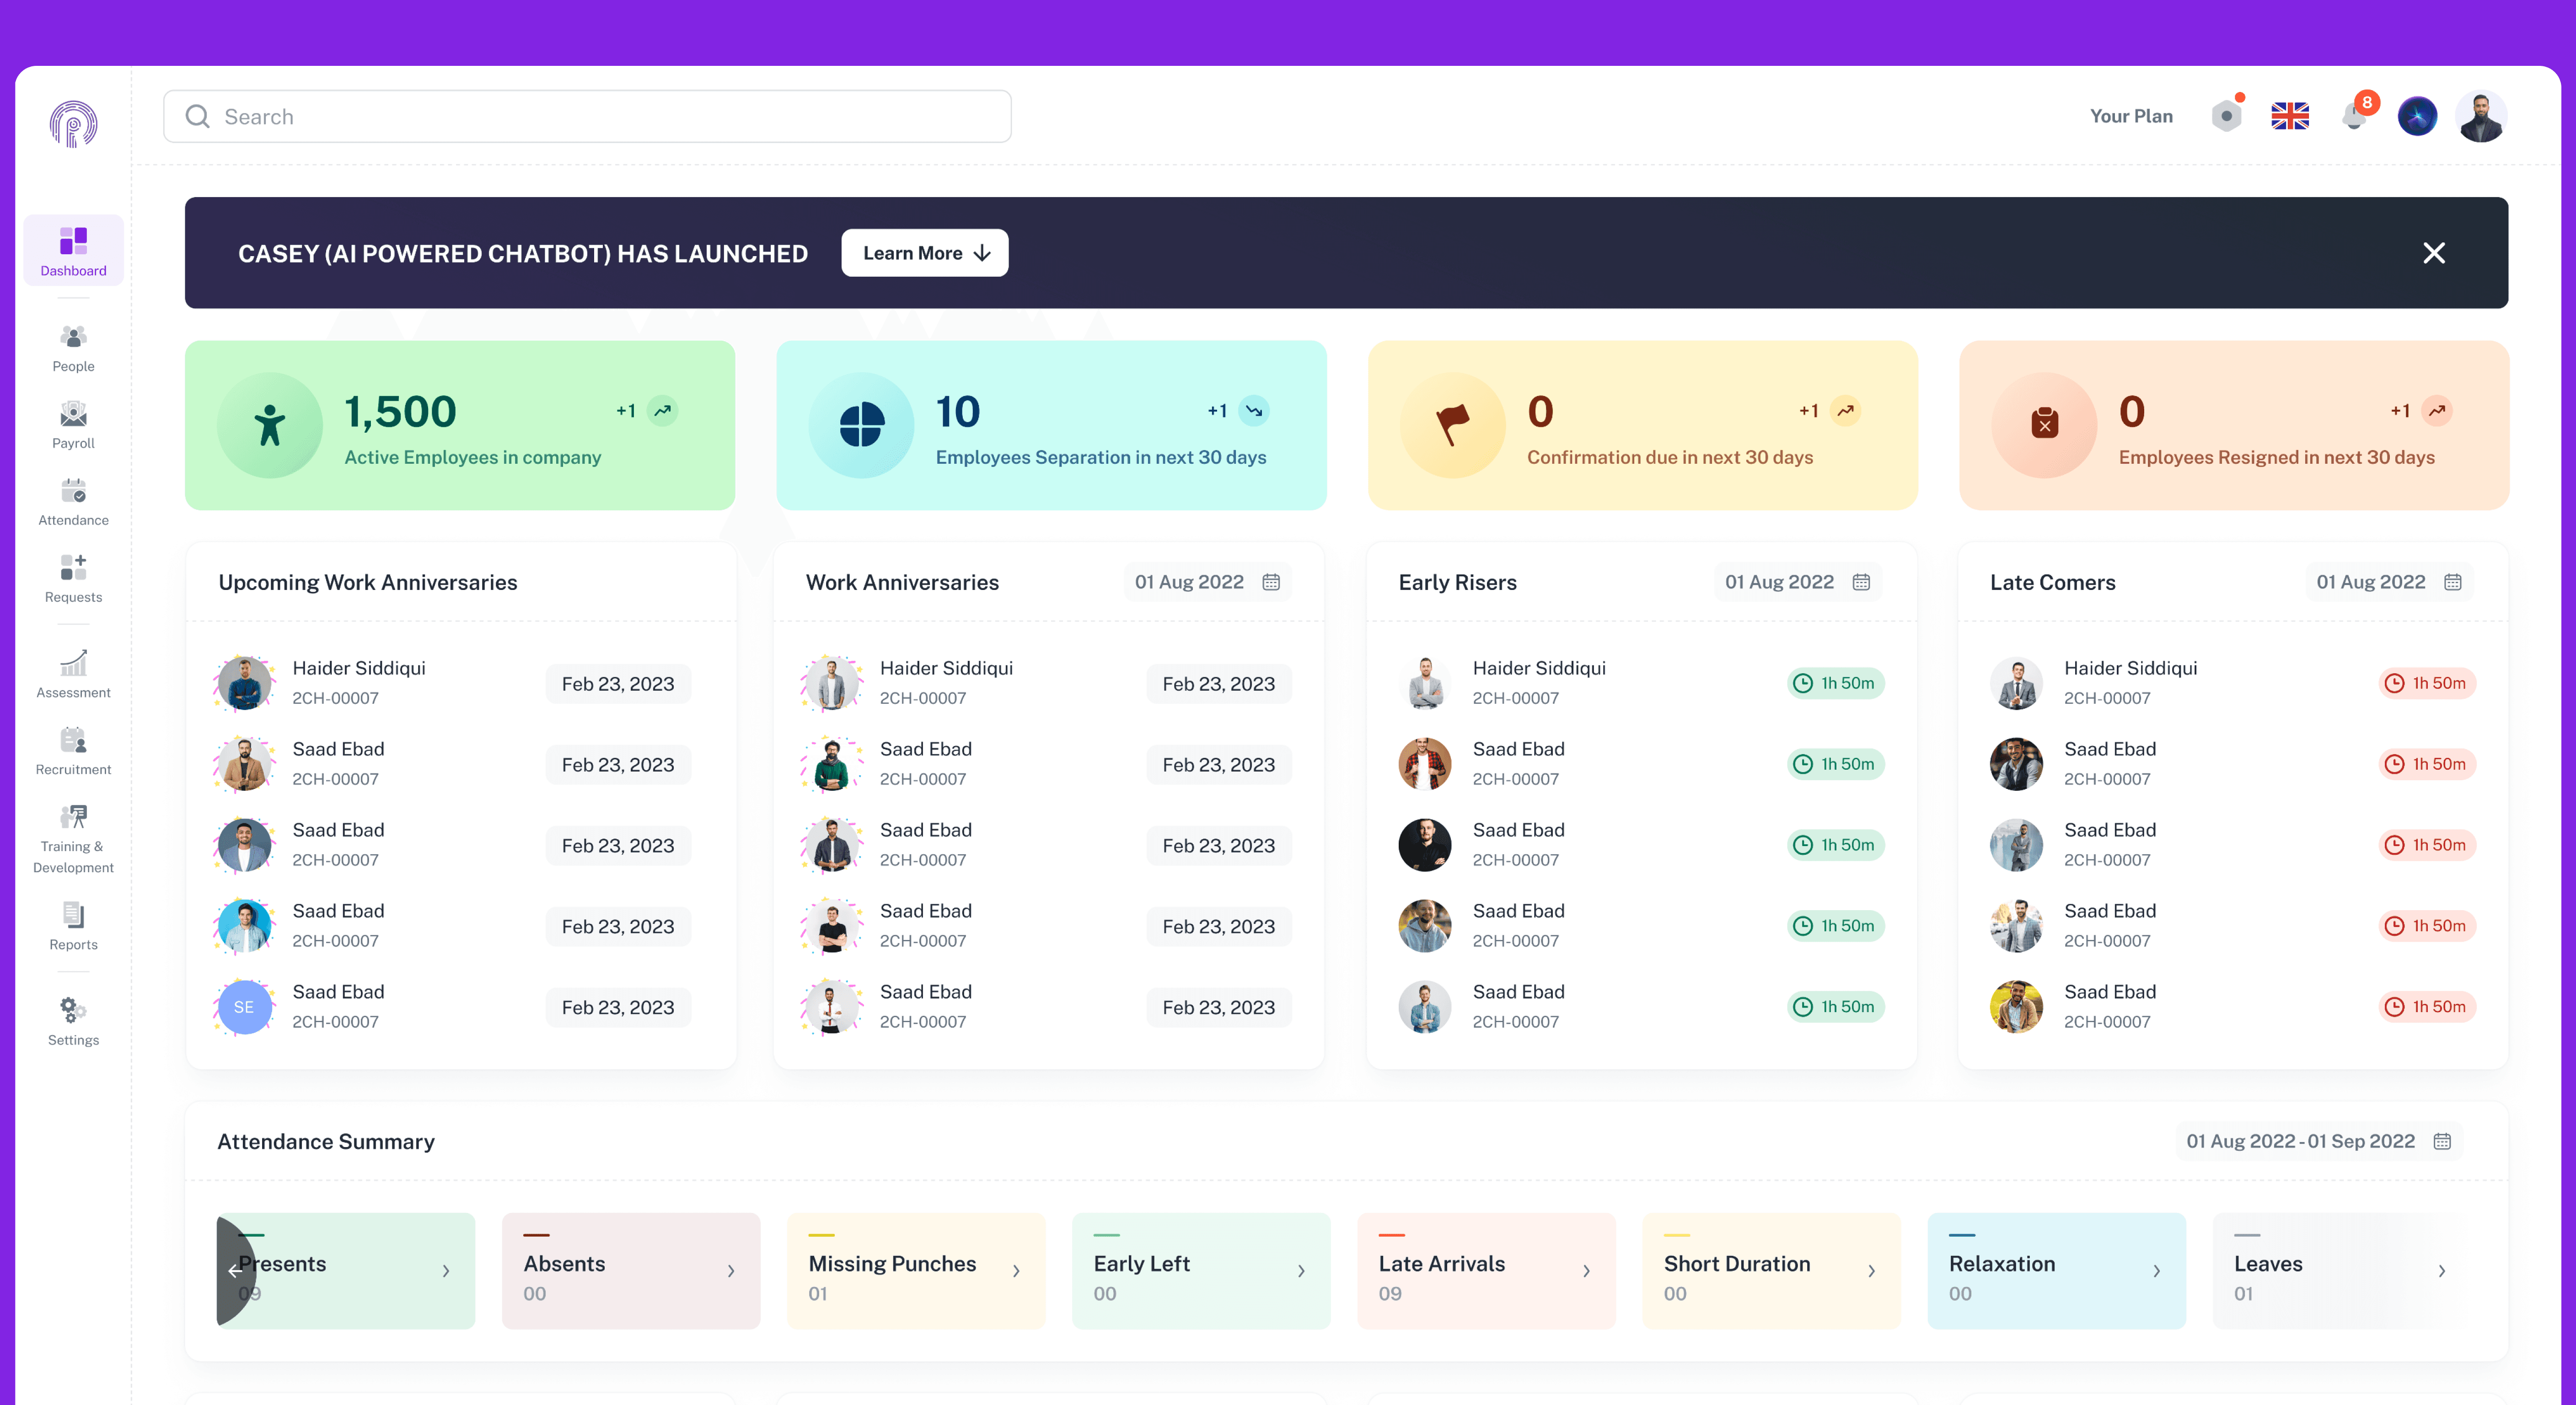
Task: Click the Early Risers calendar icon
Action: coord(1861,582)
